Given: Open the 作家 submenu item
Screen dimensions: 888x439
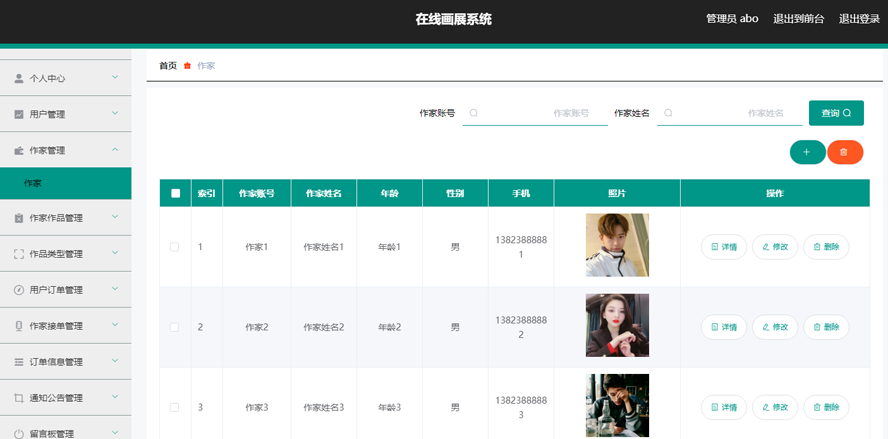Looking at the screenshot, I should (33, 183).
